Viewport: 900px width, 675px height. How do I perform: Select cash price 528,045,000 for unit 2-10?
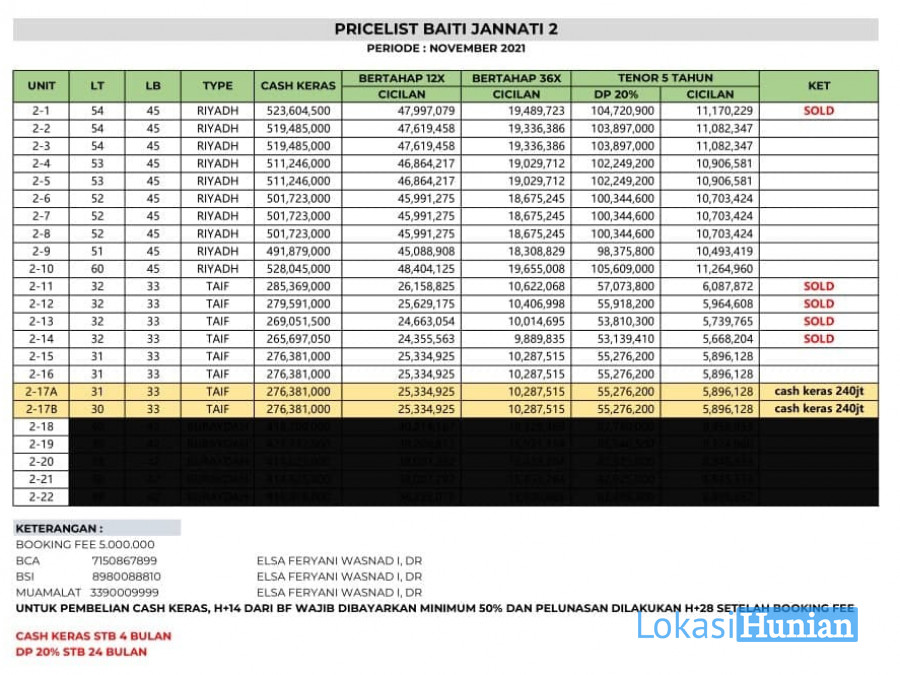coord(298,269)
